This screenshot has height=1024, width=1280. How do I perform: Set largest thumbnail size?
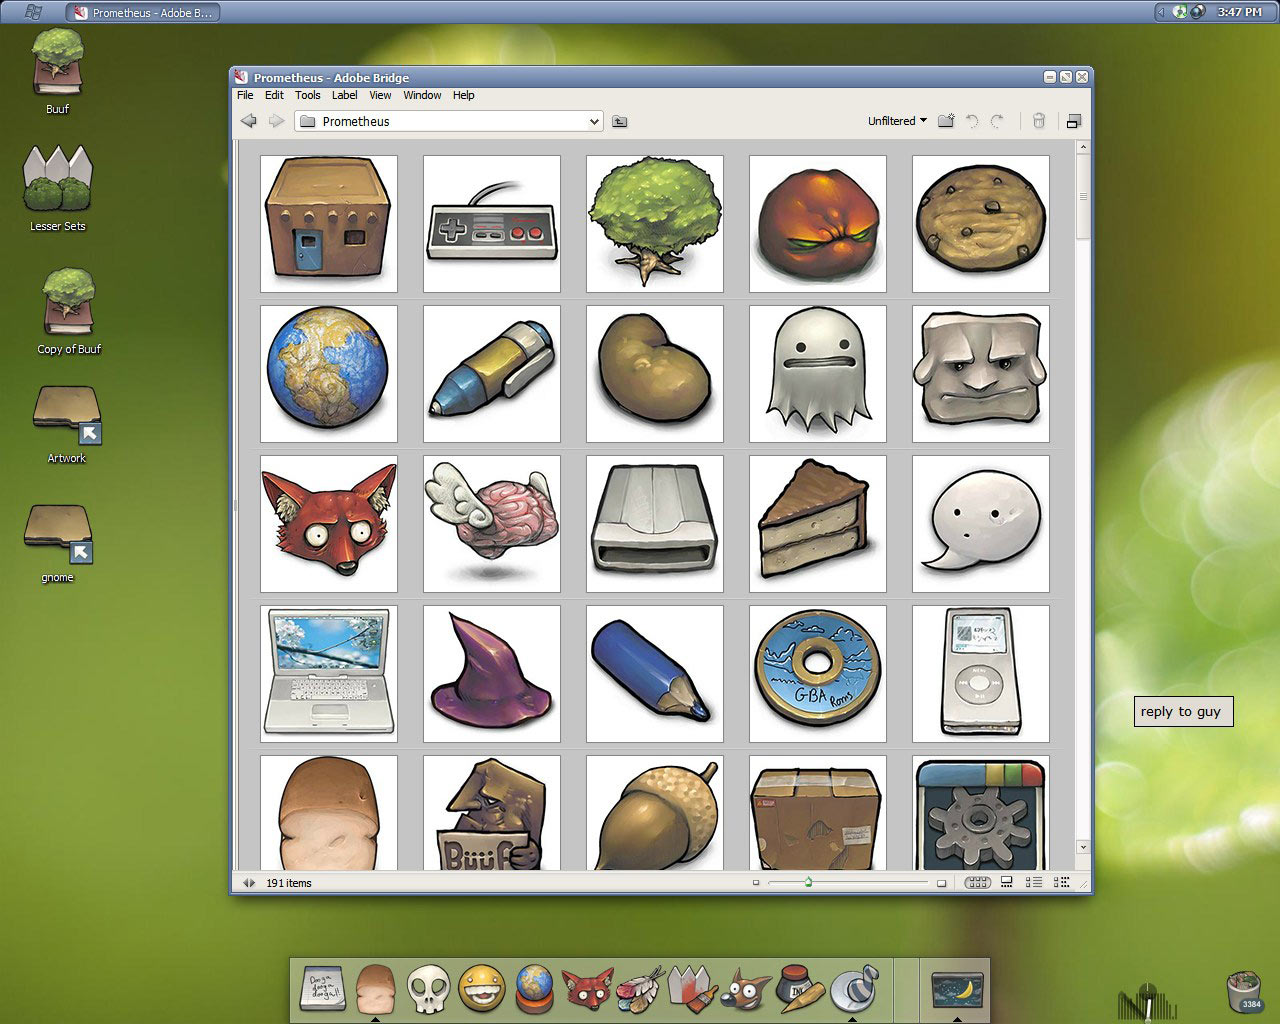pyautogui.click(x=941, y=883)
